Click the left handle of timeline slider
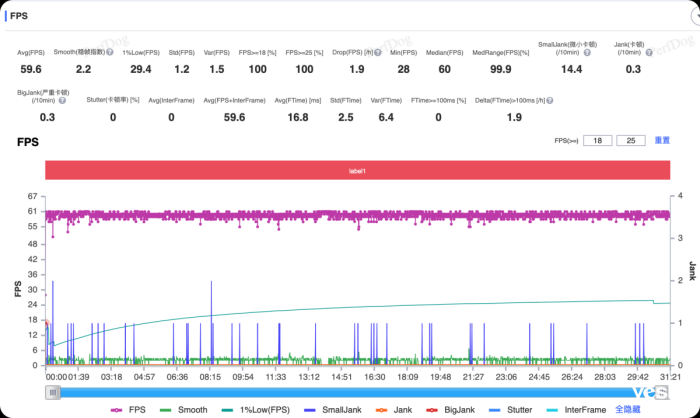 coord(51,393)
